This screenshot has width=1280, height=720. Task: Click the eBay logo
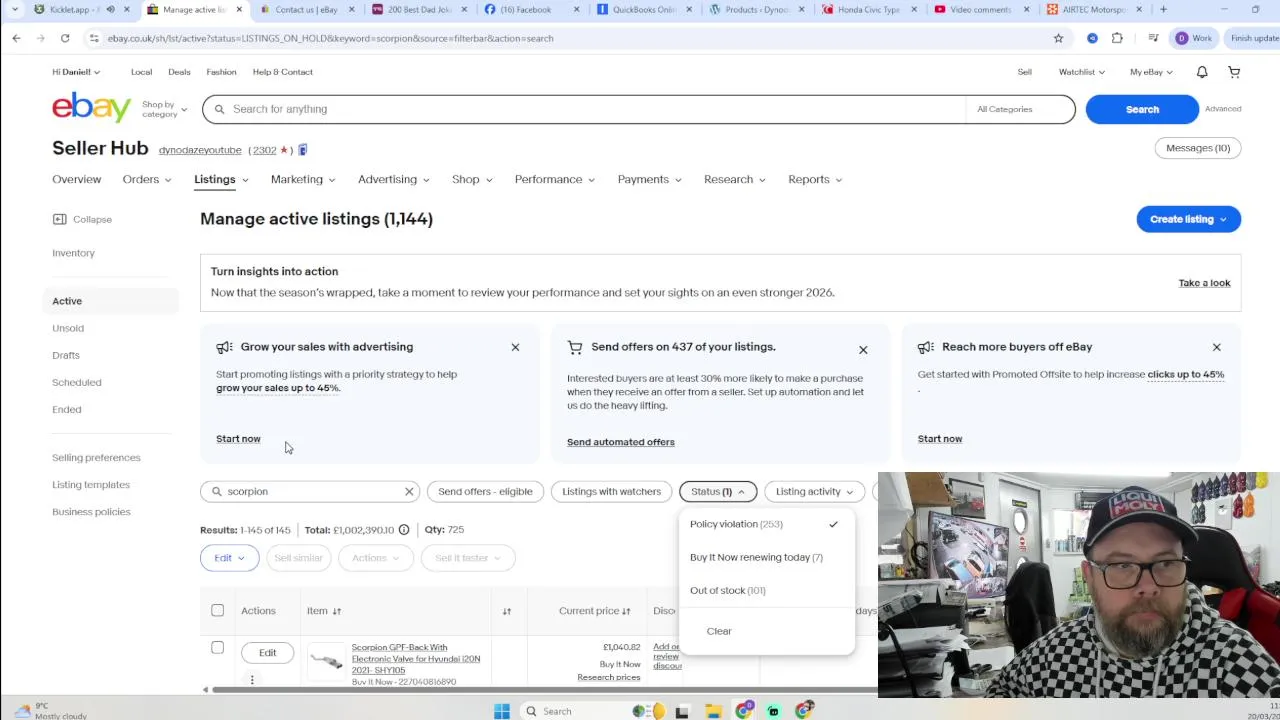[x=92, y=107]
